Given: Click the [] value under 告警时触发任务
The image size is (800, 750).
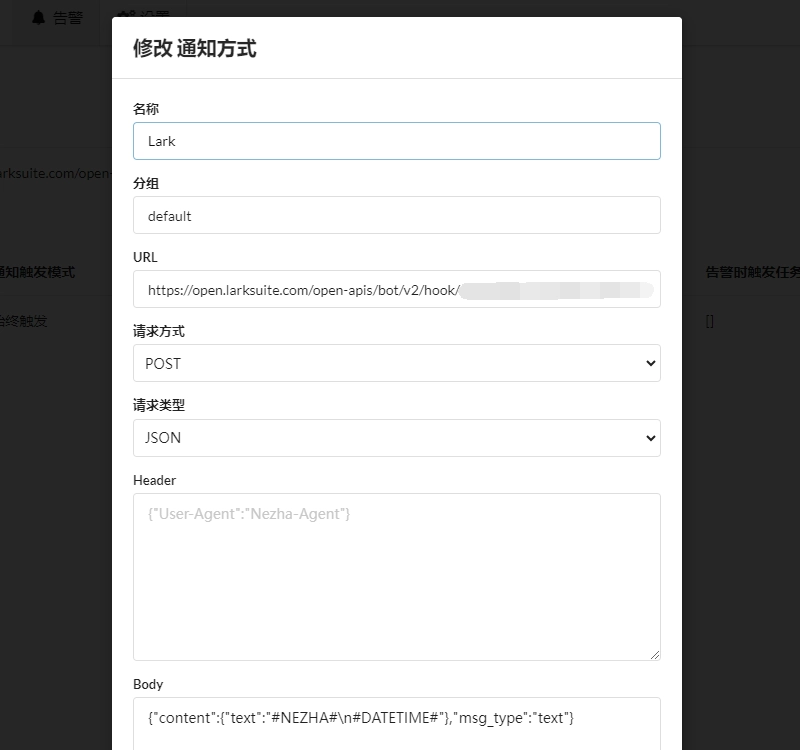Looking at the screenshot, I should pyautogui.click(x=709, y=321).
